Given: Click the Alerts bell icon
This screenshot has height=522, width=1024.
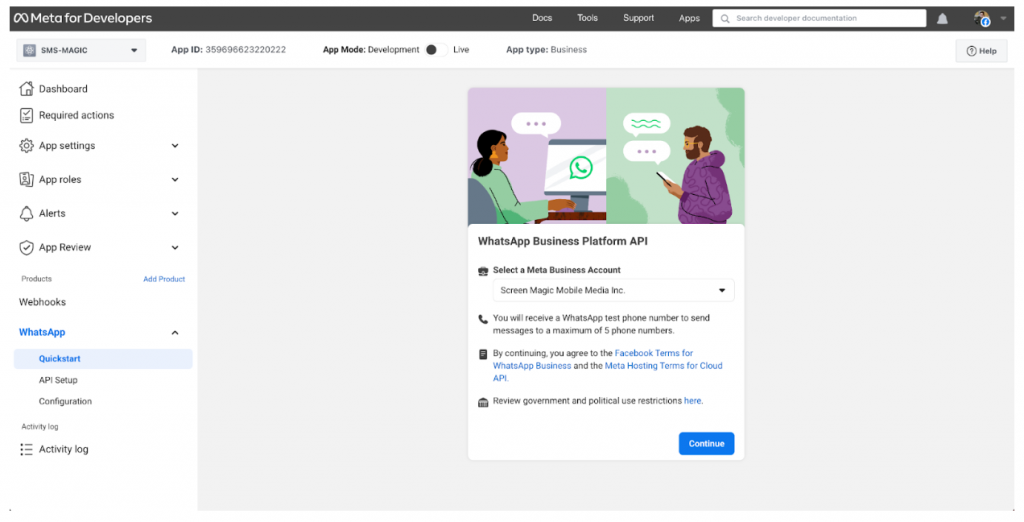Looking at the screenshot, I should (x=26, y=214).
